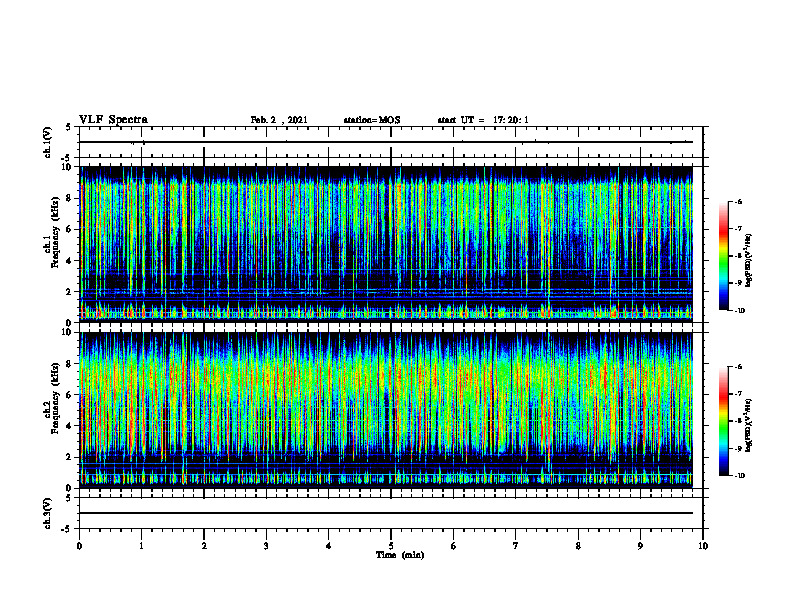This screenshot has width=792, height=612.
Task: Click the ch.3 voltage trace line
Action: (x=386, y=513)
